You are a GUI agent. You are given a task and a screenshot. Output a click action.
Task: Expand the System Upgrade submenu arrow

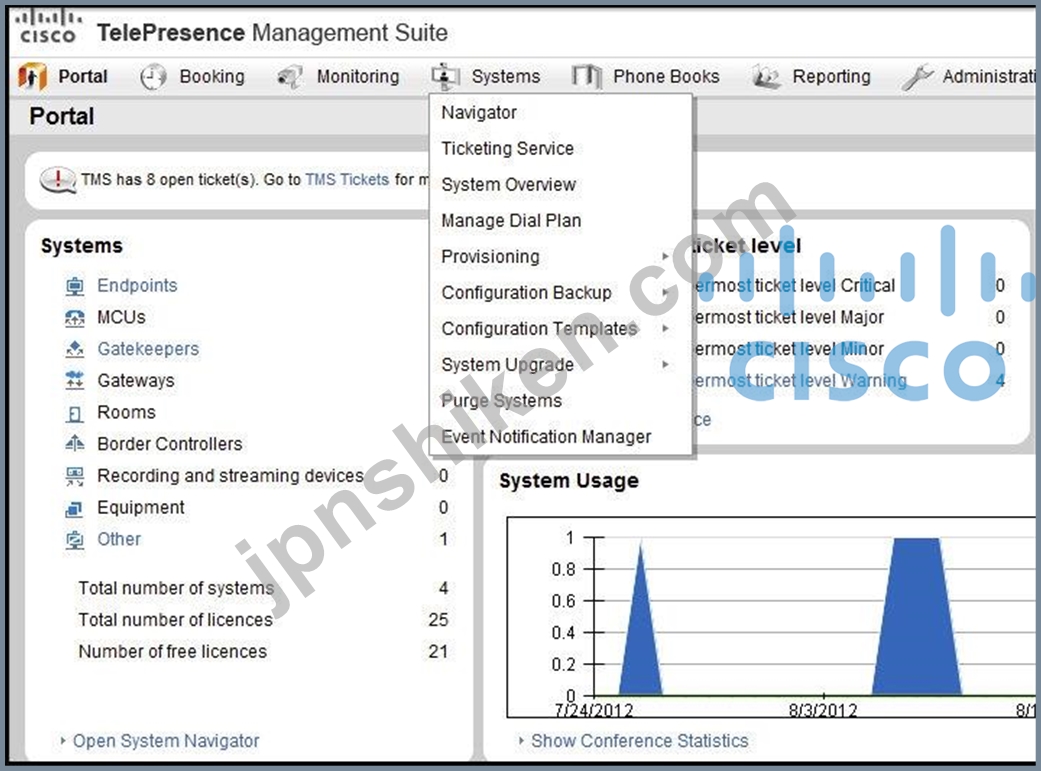pos(665,364)
